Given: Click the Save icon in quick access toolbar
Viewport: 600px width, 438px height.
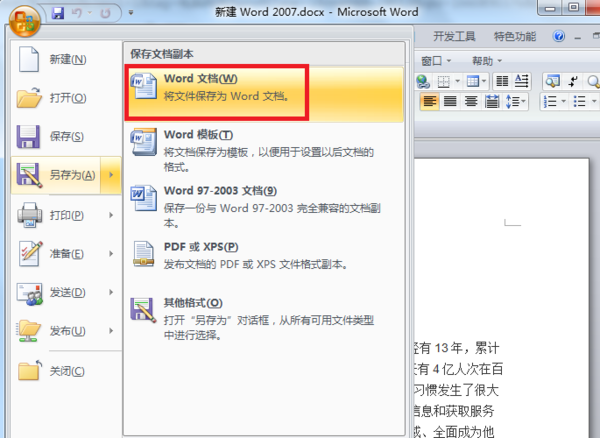Looking at the screenshot, I should click(58, 13).
